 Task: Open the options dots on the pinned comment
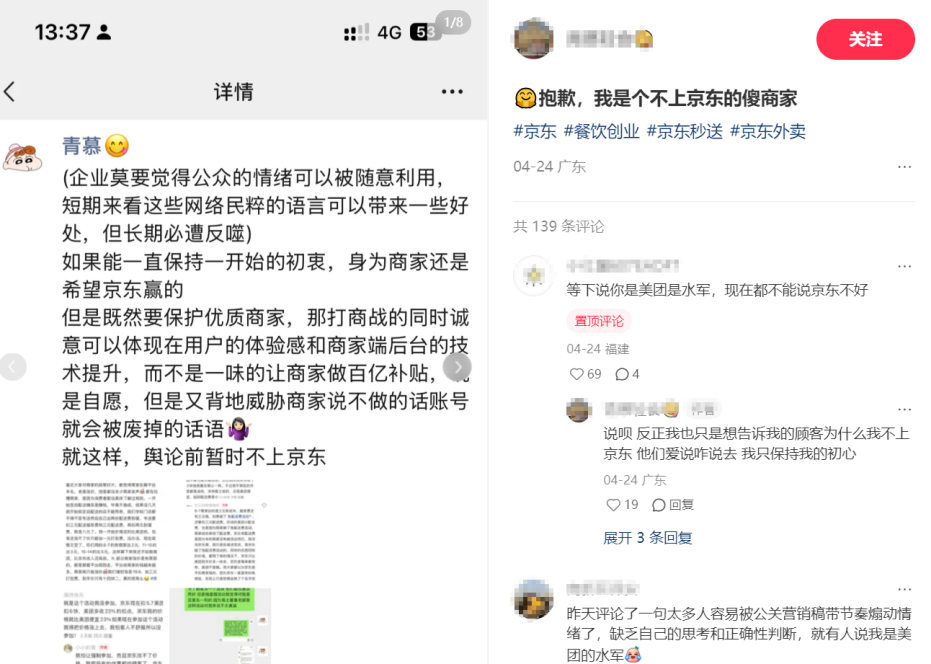click(904, 266)
